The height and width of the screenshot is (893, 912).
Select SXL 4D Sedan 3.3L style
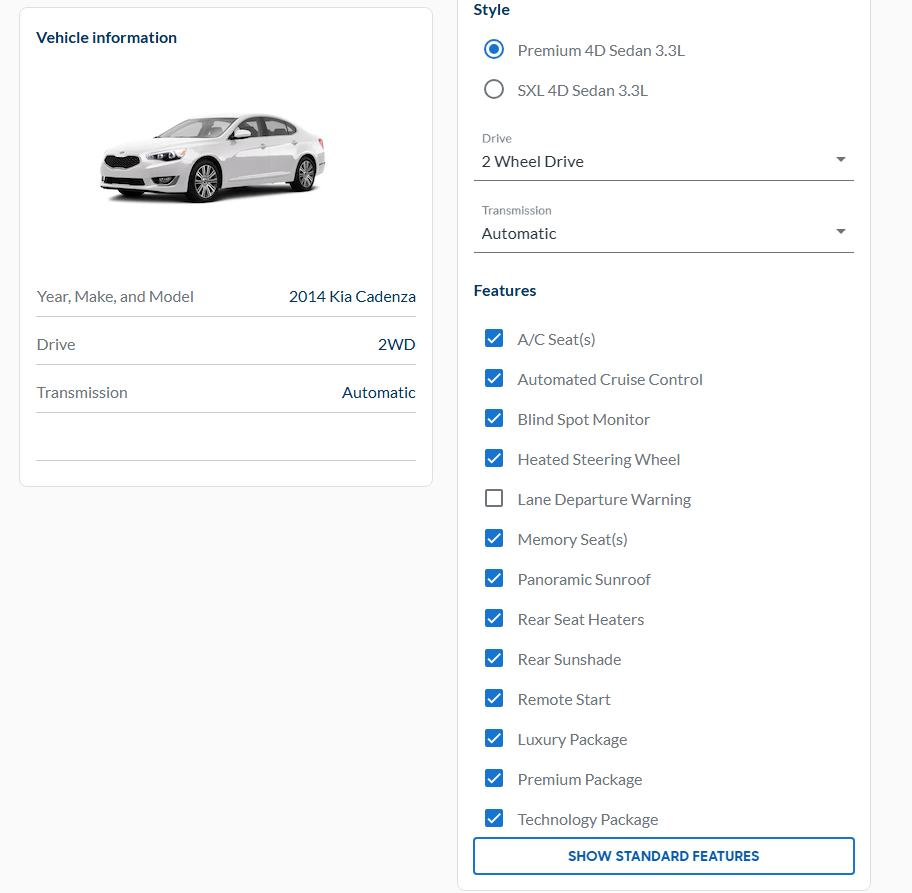coord(494,90)
